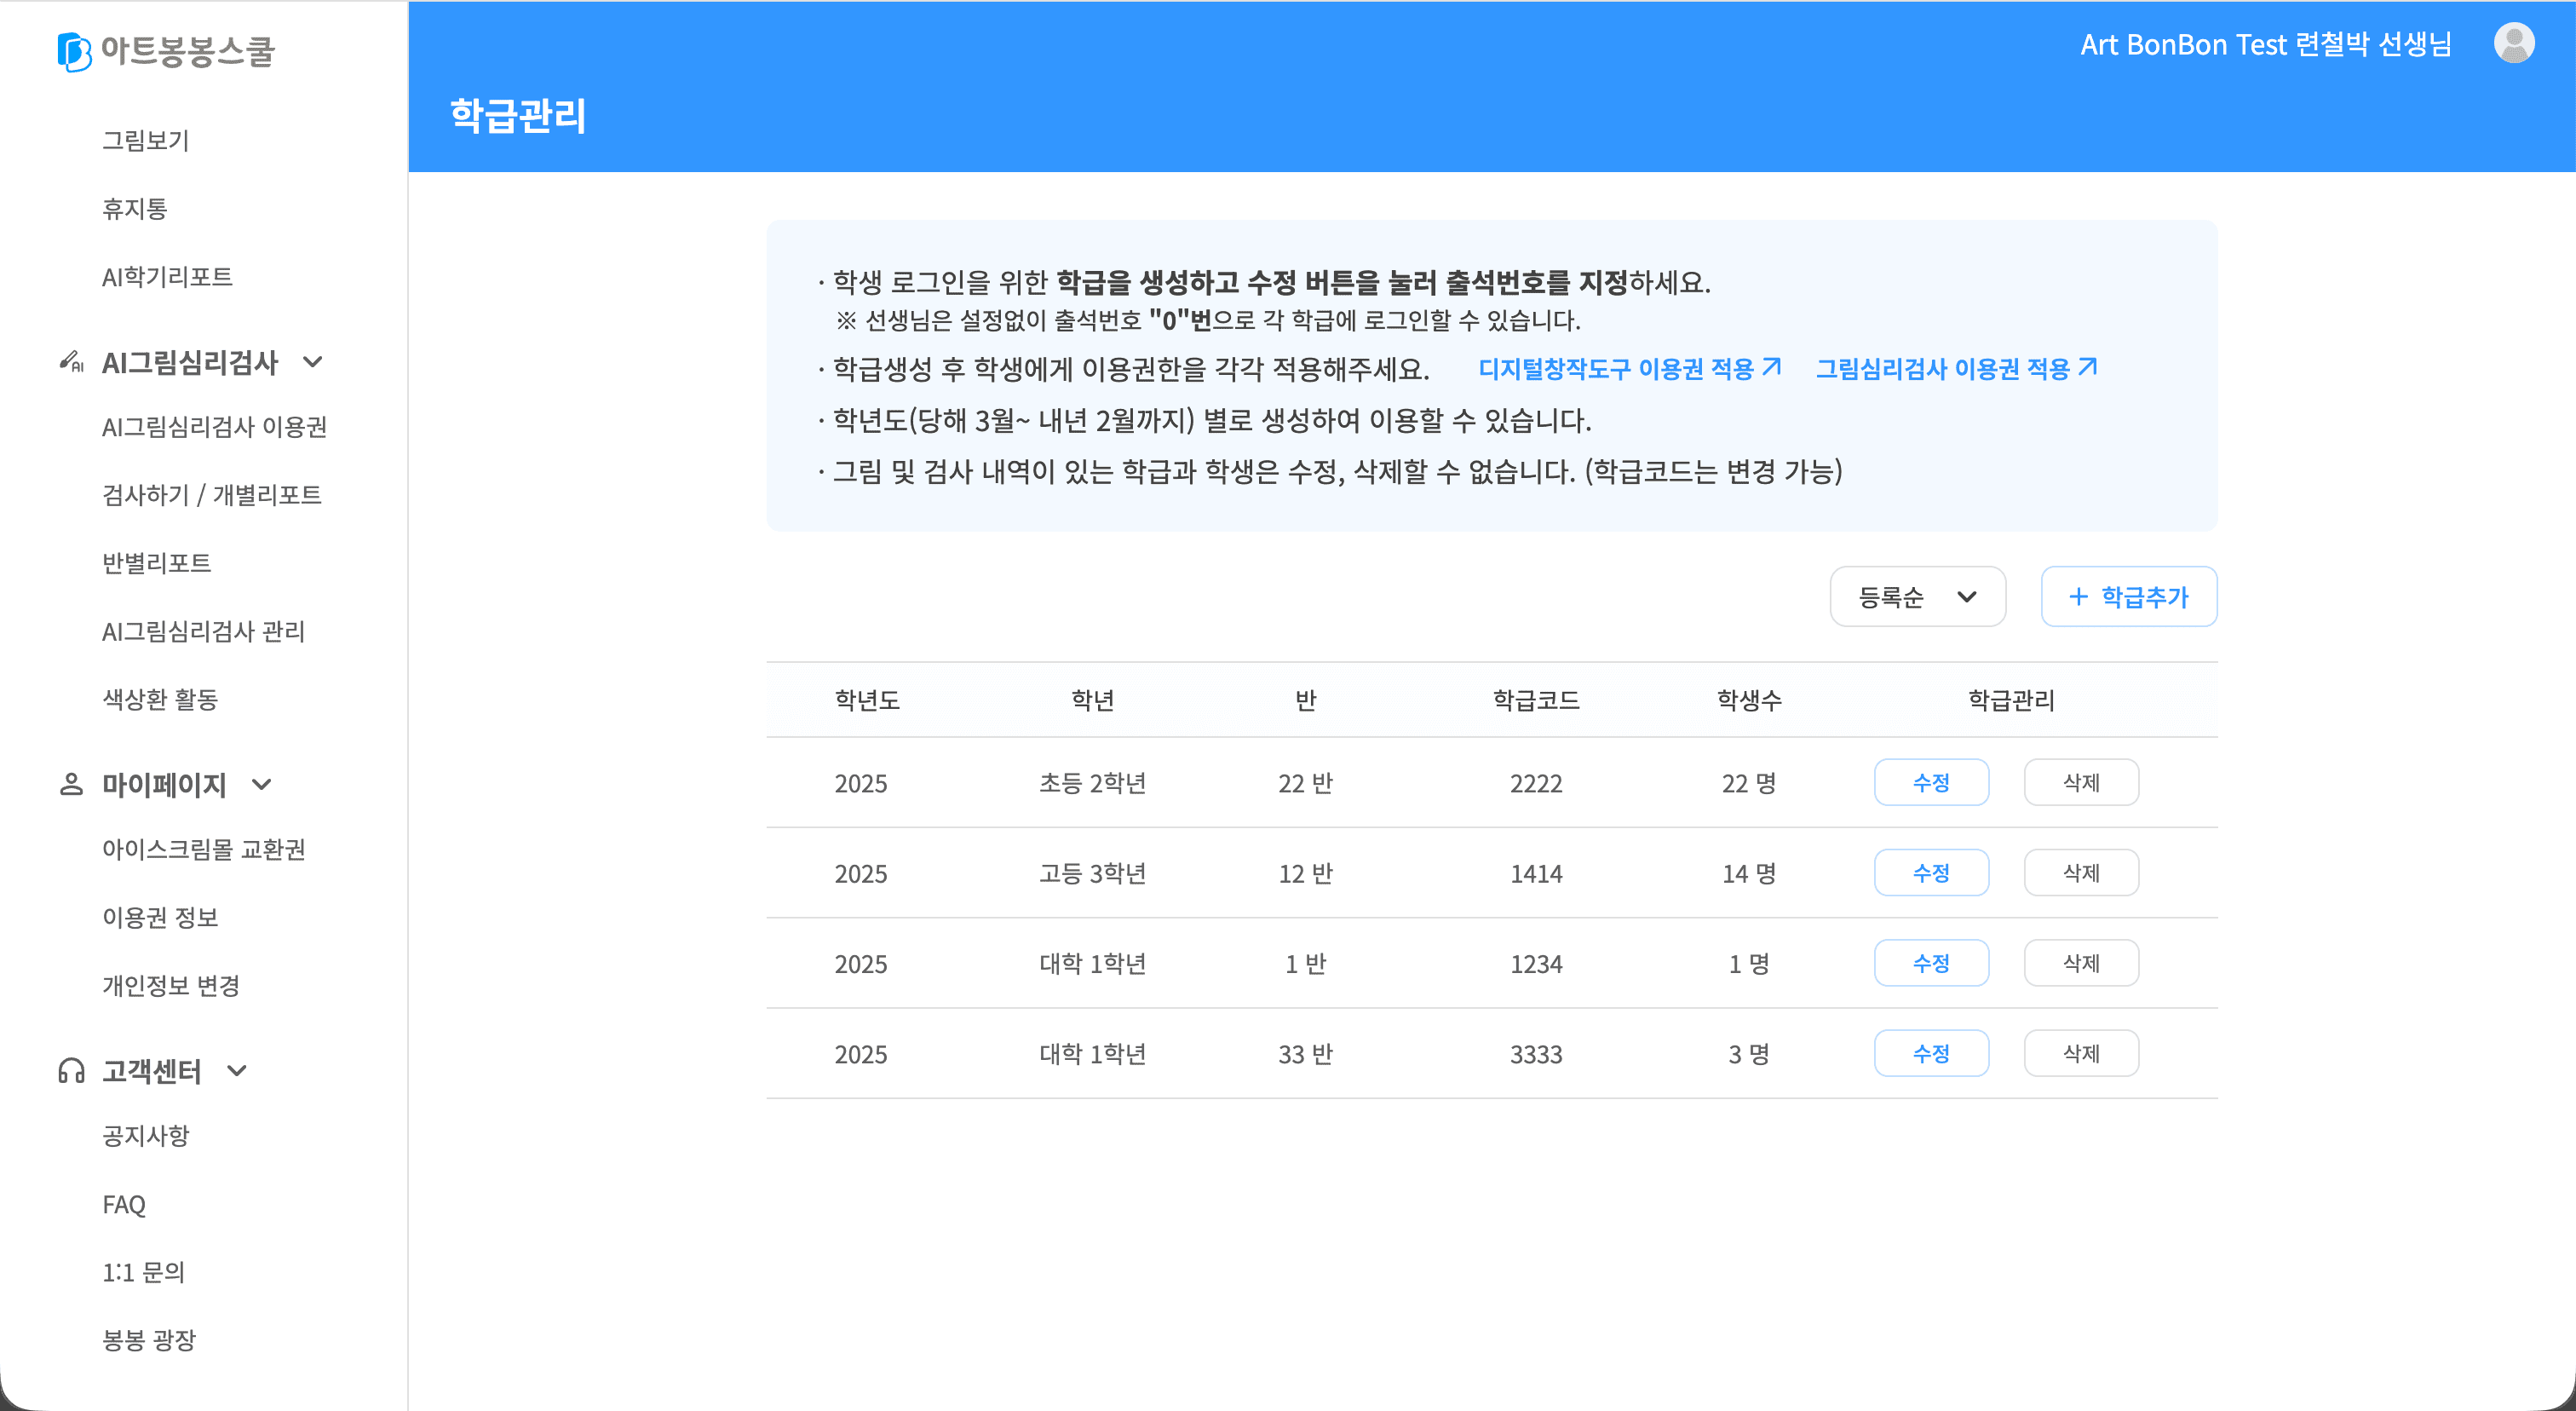2576x1411 pixels.
Task: Collapse the 고객센터 section chevron
Action: click(x=237, y=1071)
